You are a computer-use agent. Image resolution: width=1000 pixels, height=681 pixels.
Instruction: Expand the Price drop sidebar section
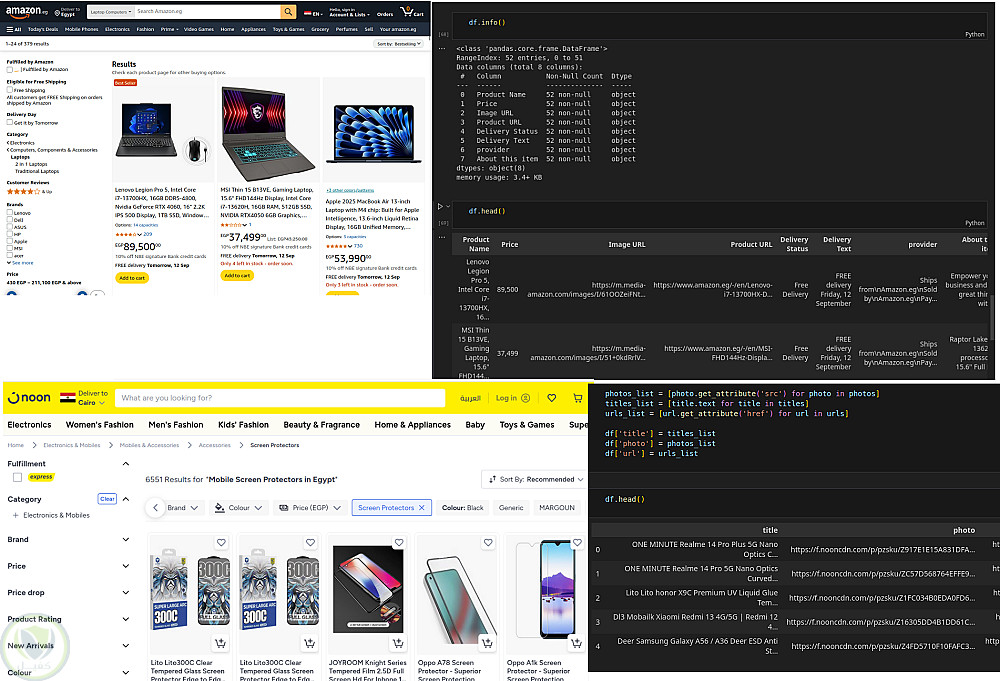126,592
